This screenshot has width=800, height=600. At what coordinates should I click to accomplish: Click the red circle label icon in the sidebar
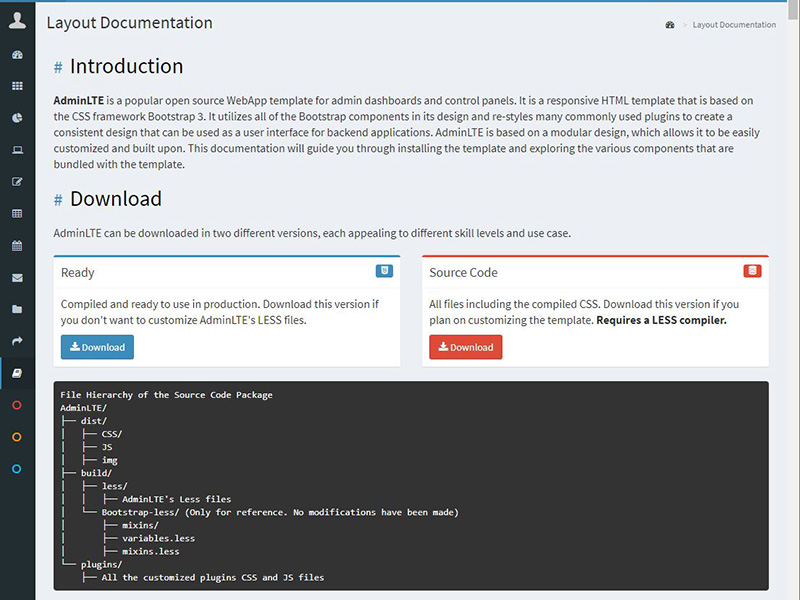pos(17,405)
